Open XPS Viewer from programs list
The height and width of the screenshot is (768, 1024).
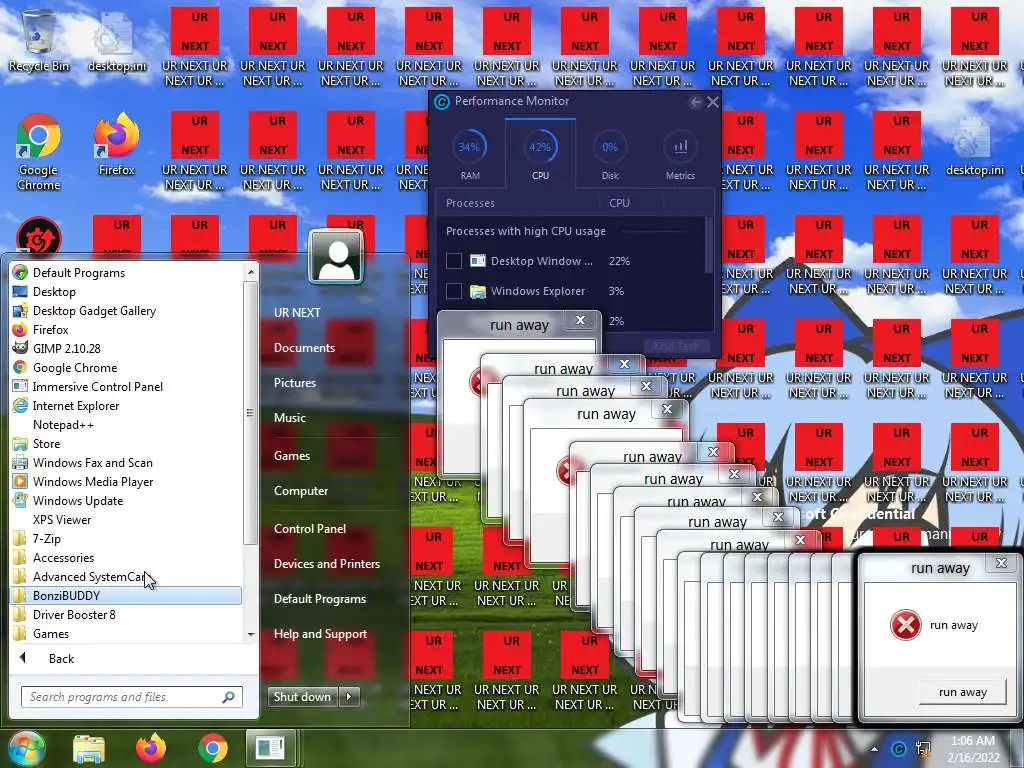click(x=62, y=519)
